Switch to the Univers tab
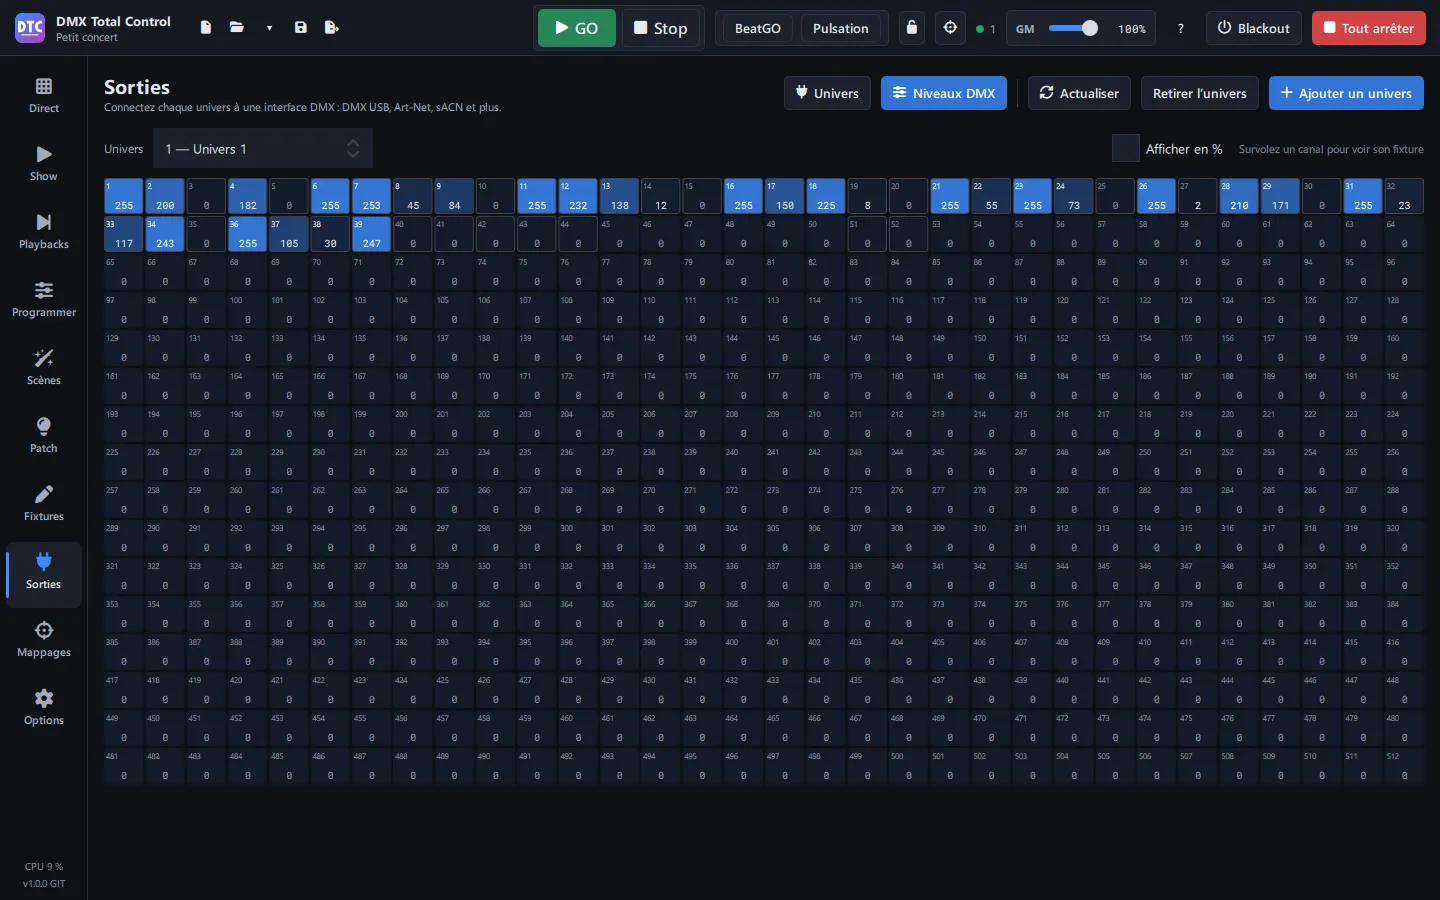 tap(827, 93)
